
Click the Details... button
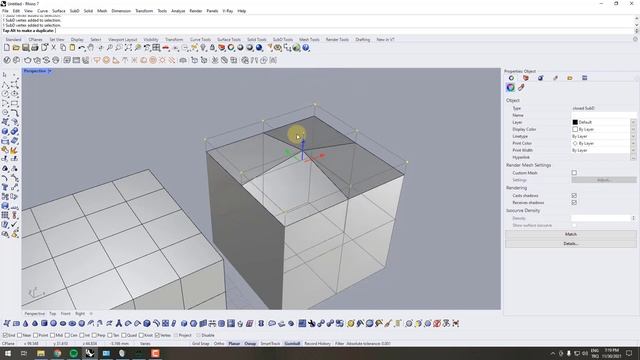click(571, 244)
